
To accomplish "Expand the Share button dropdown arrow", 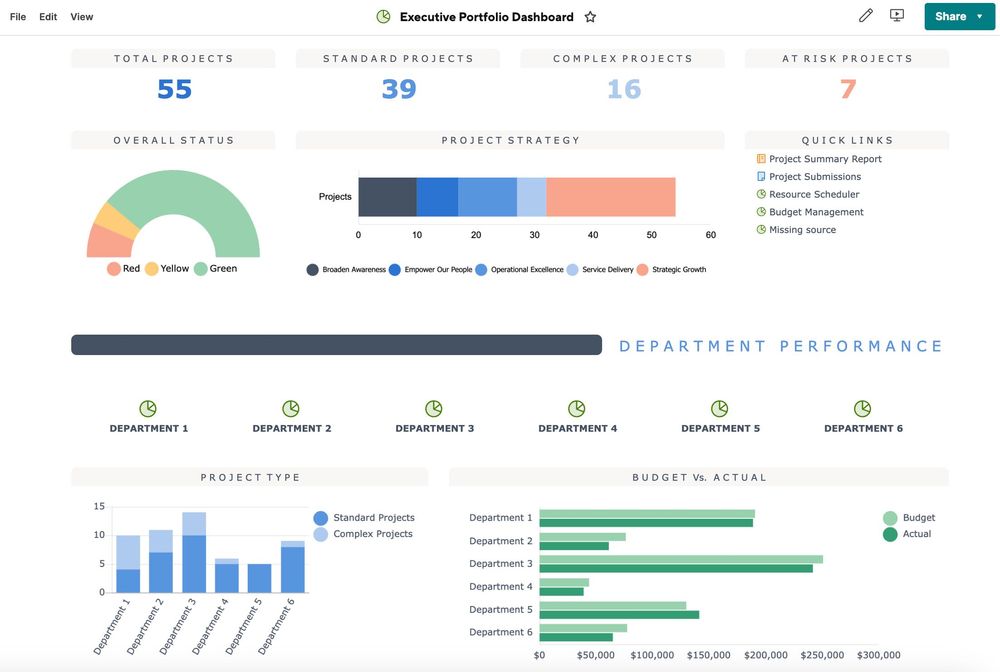I will click(x=980, y=17).
